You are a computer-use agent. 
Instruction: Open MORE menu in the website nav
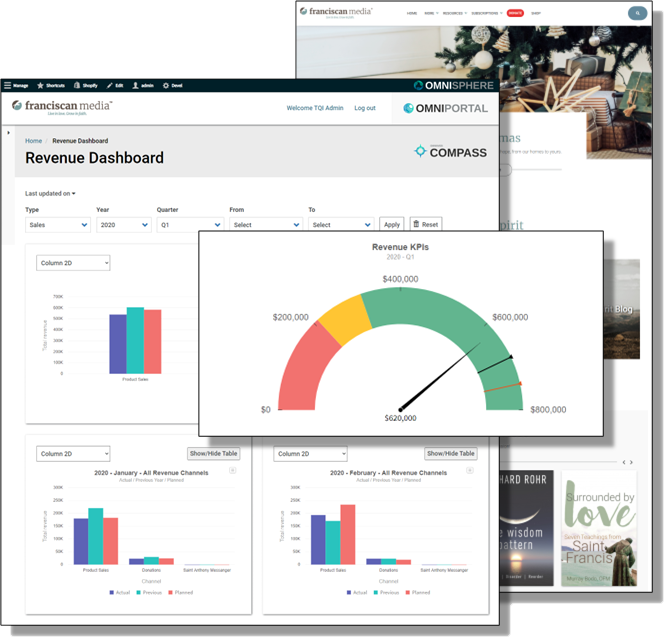tap(431, 13)
